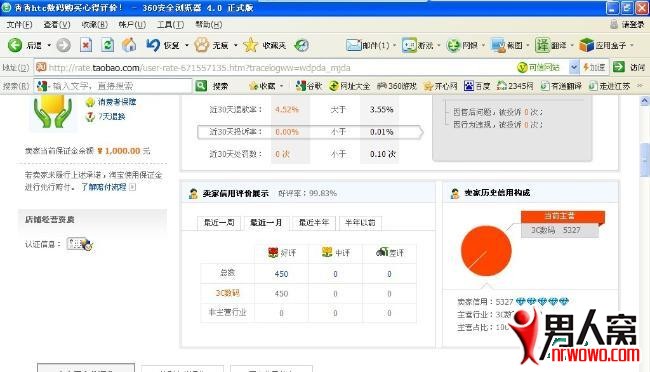Screen dimensions: 650x372
Task: Open the 2345网 bookmark
Action: (x=515, y=86)
